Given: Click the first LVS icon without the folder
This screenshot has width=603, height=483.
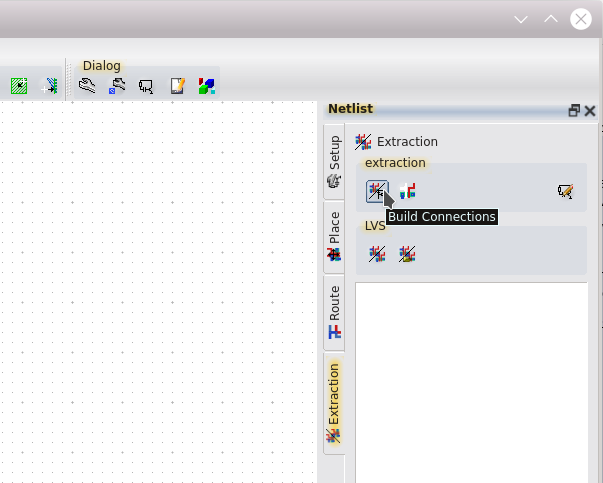Looking at the screenshot, I should tap(377, 254).
